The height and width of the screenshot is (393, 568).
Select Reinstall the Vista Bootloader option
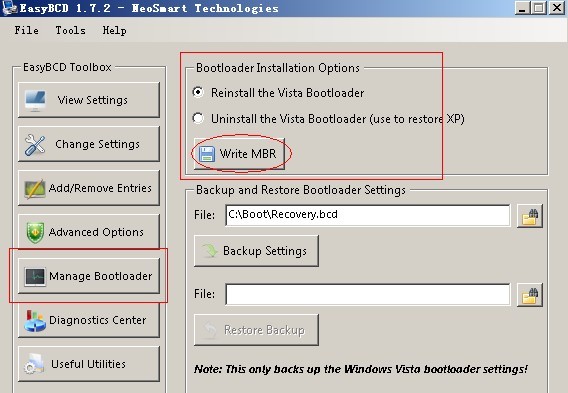click(198, 92)
